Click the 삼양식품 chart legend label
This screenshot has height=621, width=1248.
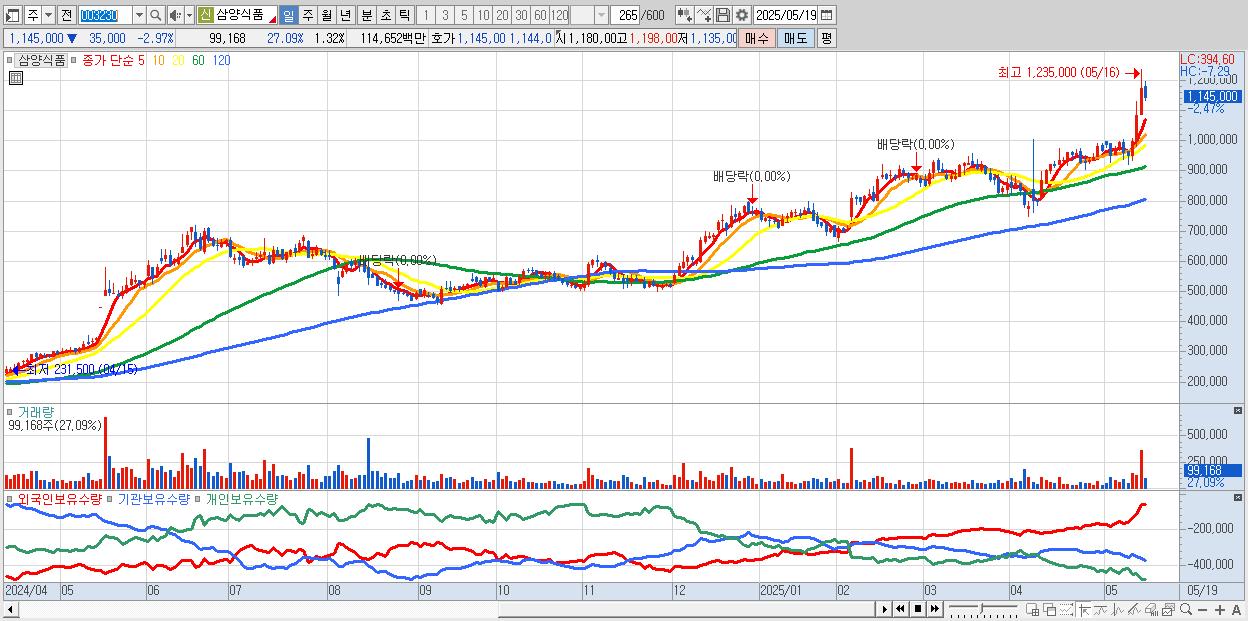click(42, 60)
